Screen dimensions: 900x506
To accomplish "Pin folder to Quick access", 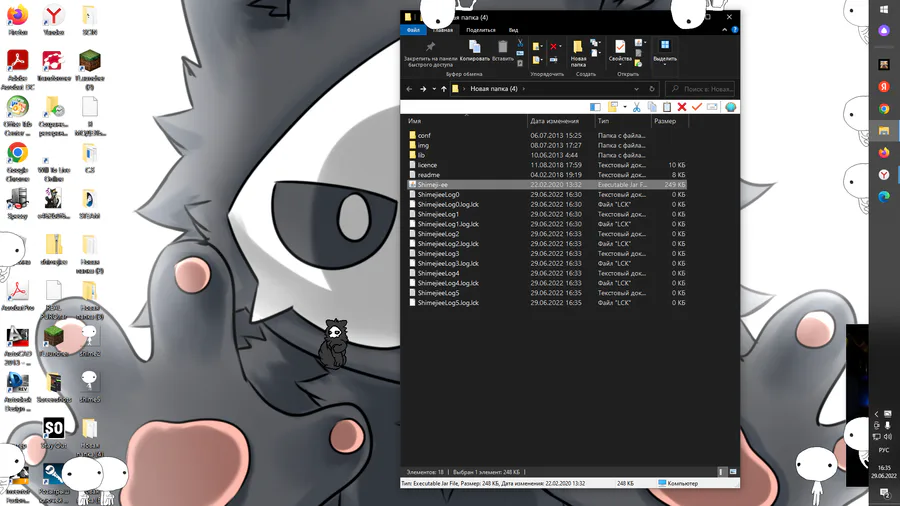I will 430,54.
